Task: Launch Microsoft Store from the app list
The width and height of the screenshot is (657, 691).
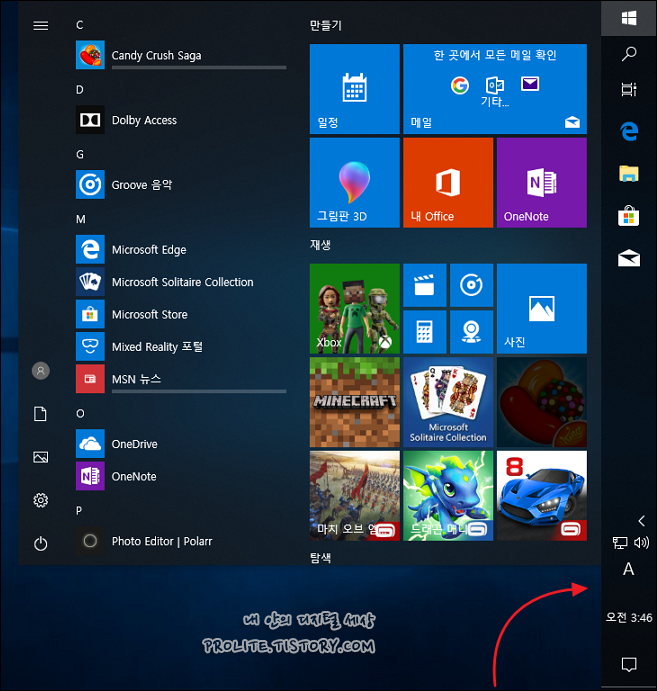Action: coord(181,314)
